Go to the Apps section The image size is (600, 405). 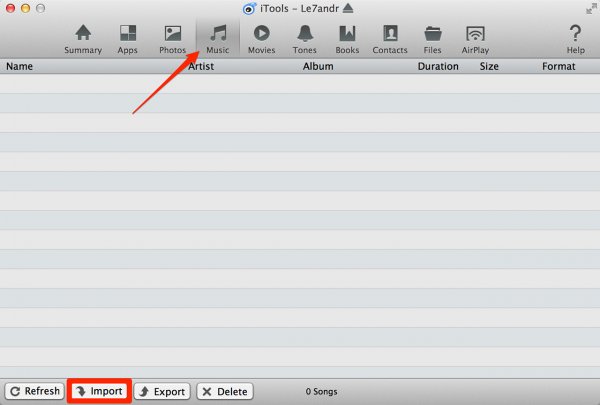(x=127, y=39)
